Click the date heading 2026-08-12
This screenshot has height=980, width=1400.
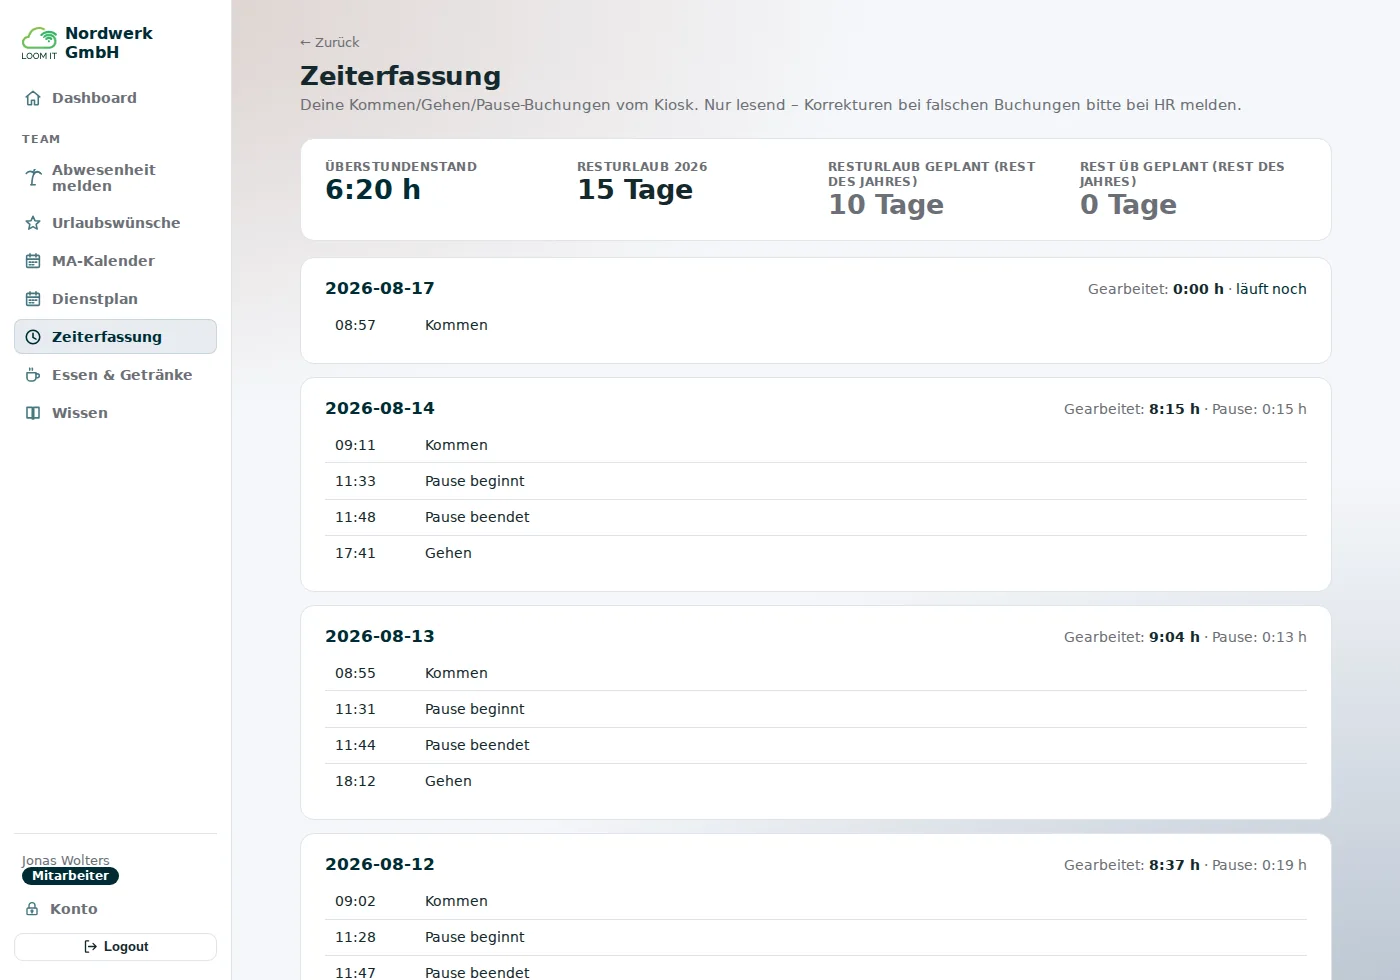380,864
